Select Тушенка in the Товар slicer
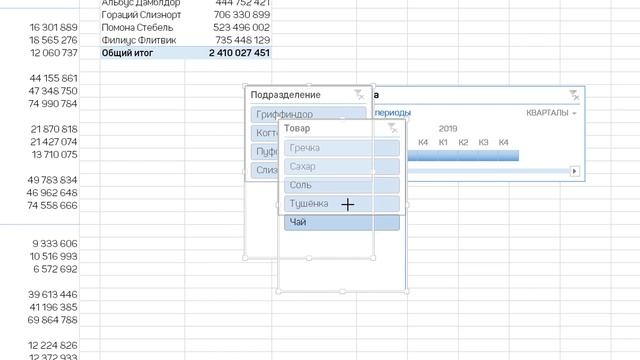The height and width of the screenshot is (360, 640). click(x=342, y=204)
